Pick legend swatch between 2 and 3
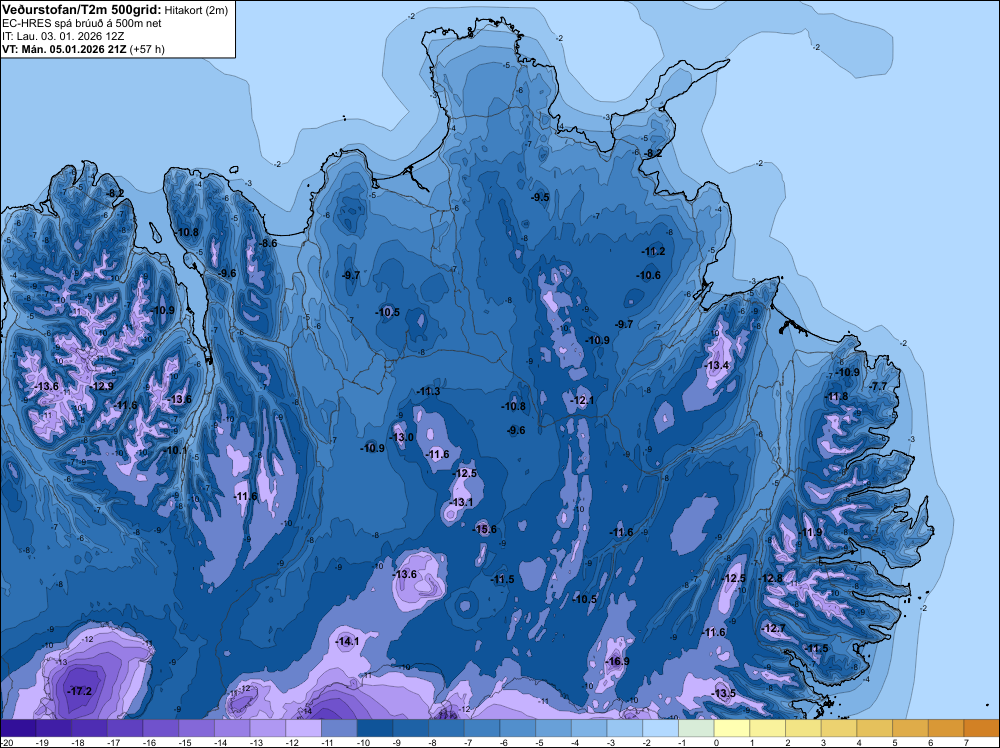Viewport: 1000px width, 748px height. coord(804,728)
